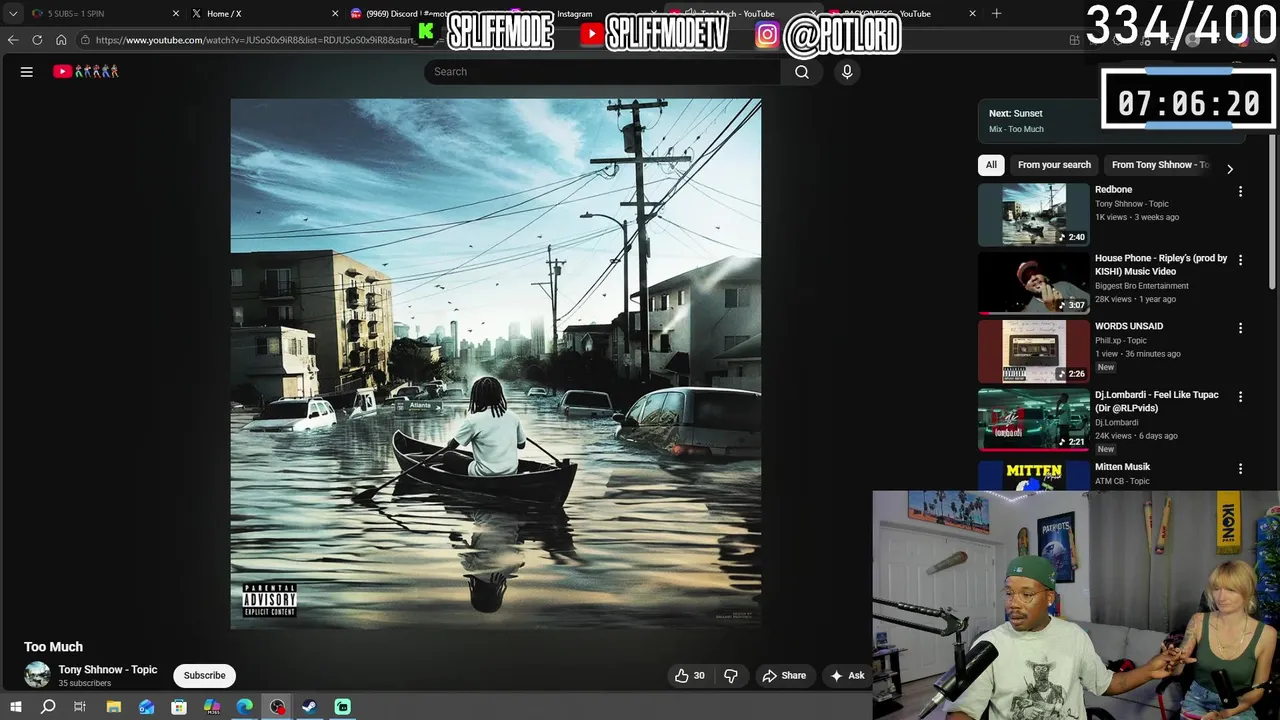Open Microsoft Edge from taskbar
This screenshot has width=1280, height=720.
pyautogui.click(x=245, y=707)
